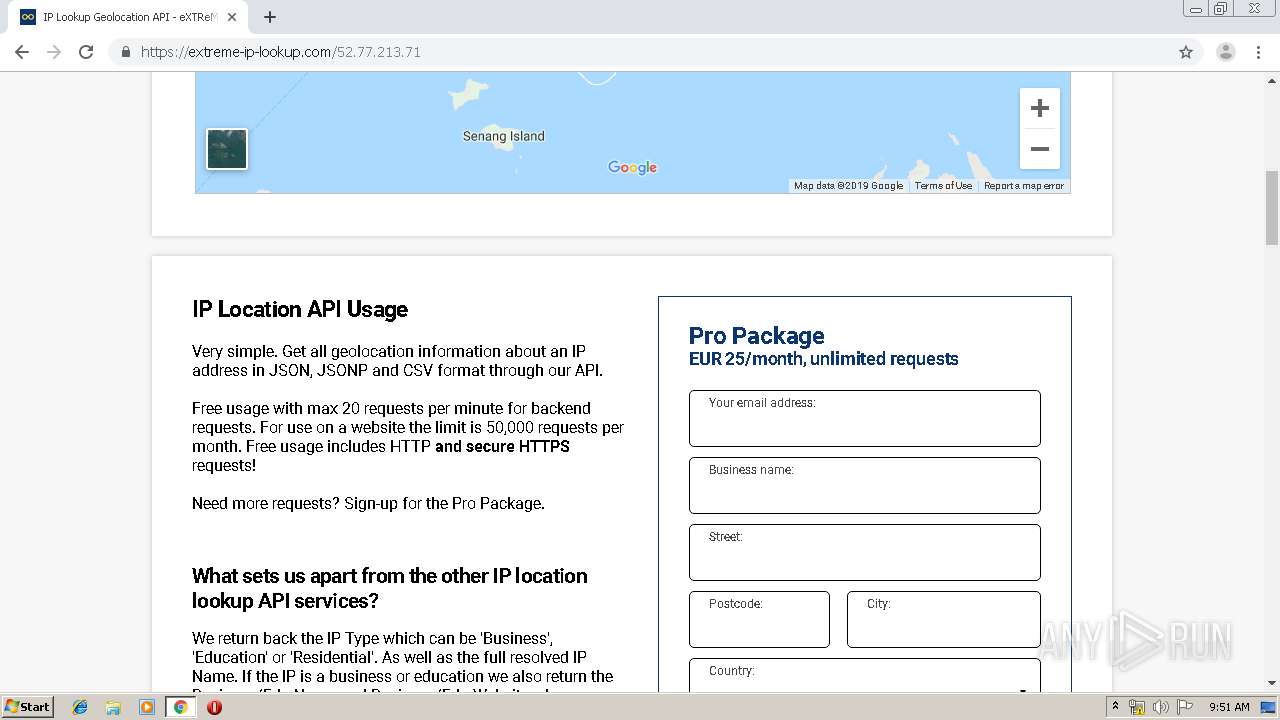Image resolution: width=1280 pixels, height=720 pixels.
Task: Open File Explorer from the taskbar
Action: tap(113, 707)
